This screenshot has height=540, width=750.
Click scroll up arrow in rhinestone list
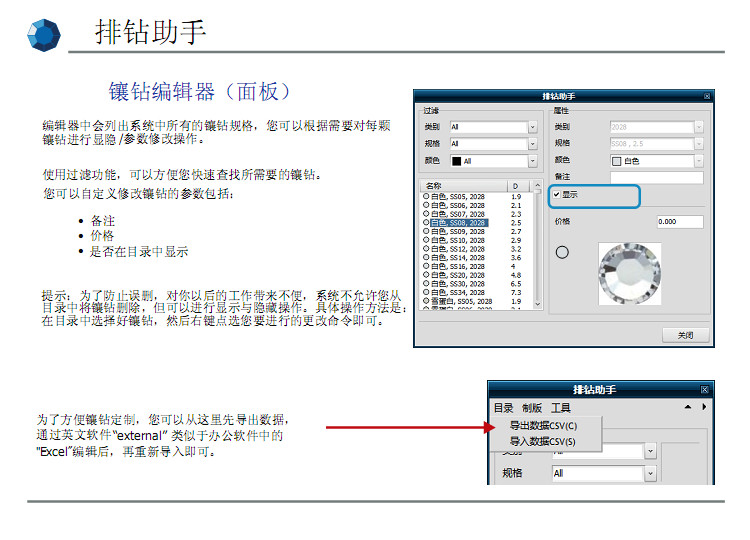tap(539, 186)
